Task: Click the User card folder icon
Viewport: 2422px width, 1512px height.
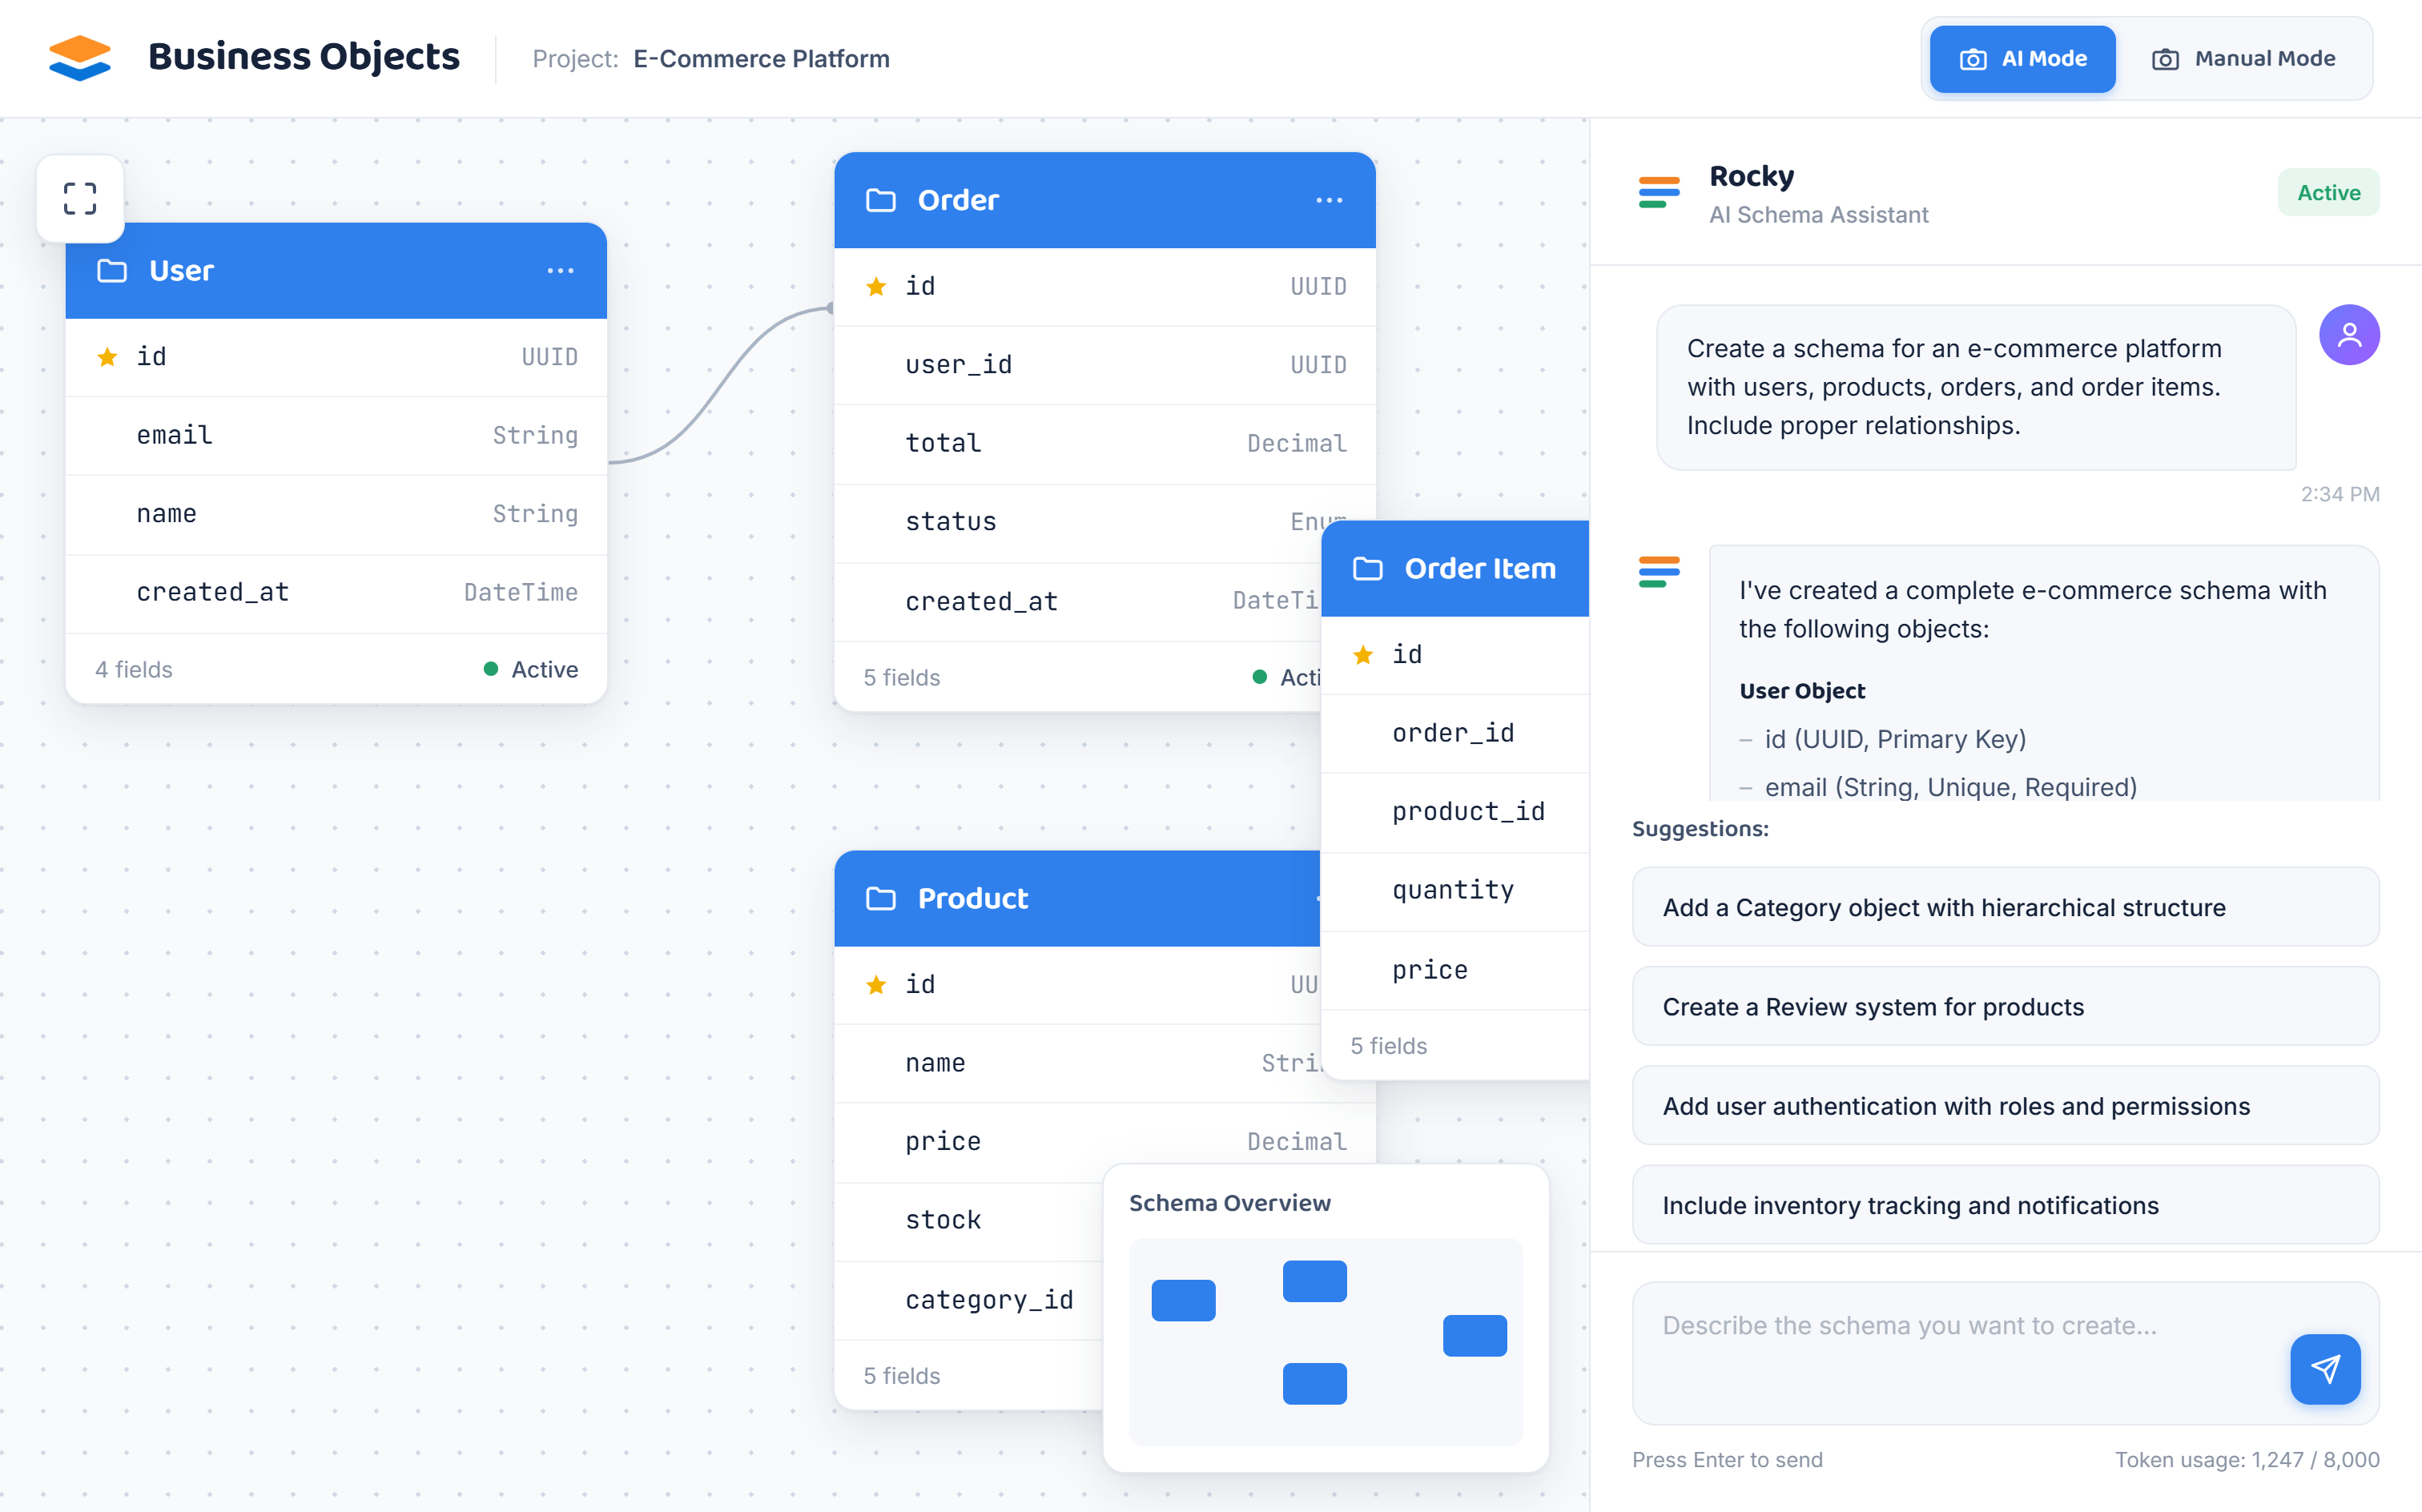Action: tap(112, 271)
